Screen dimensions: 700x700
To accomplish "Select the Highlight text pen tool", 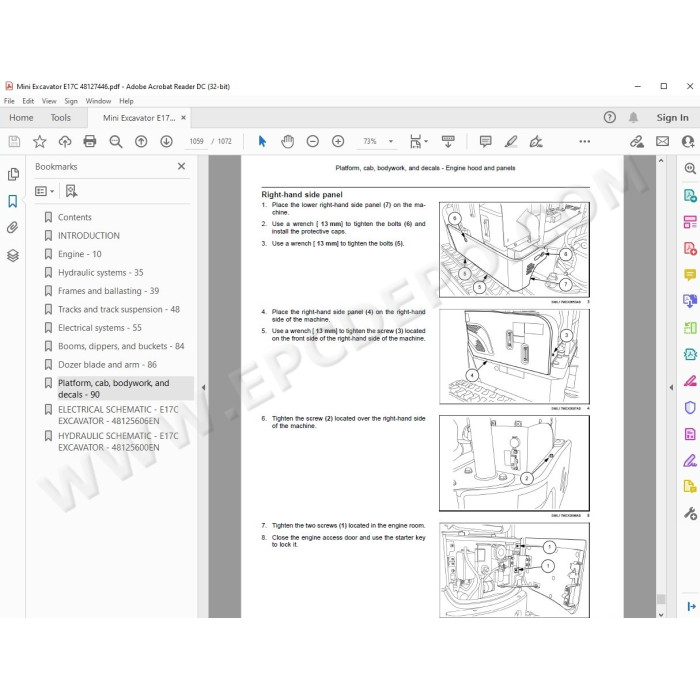I will pos(511,142).
